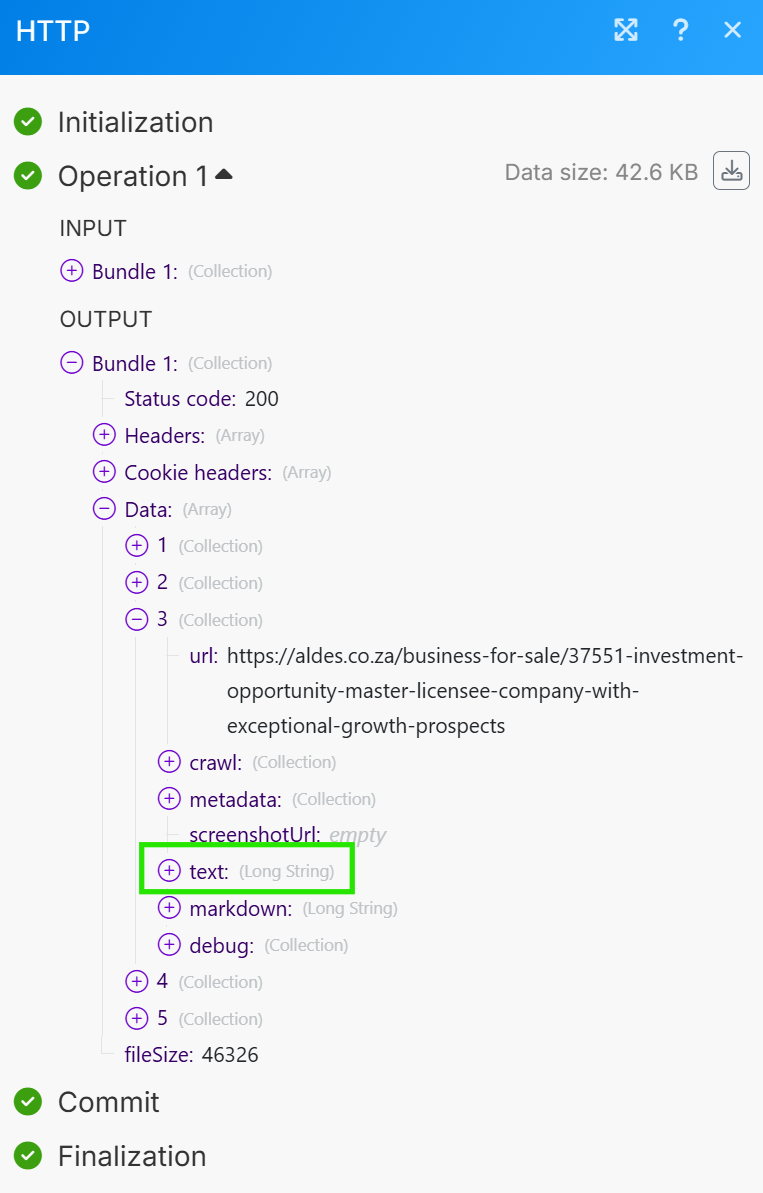Close the HTTP panel
Image resolution: width=763 pixels, height=1193 pixels.
pyautogui.click(x=733, y=30)
